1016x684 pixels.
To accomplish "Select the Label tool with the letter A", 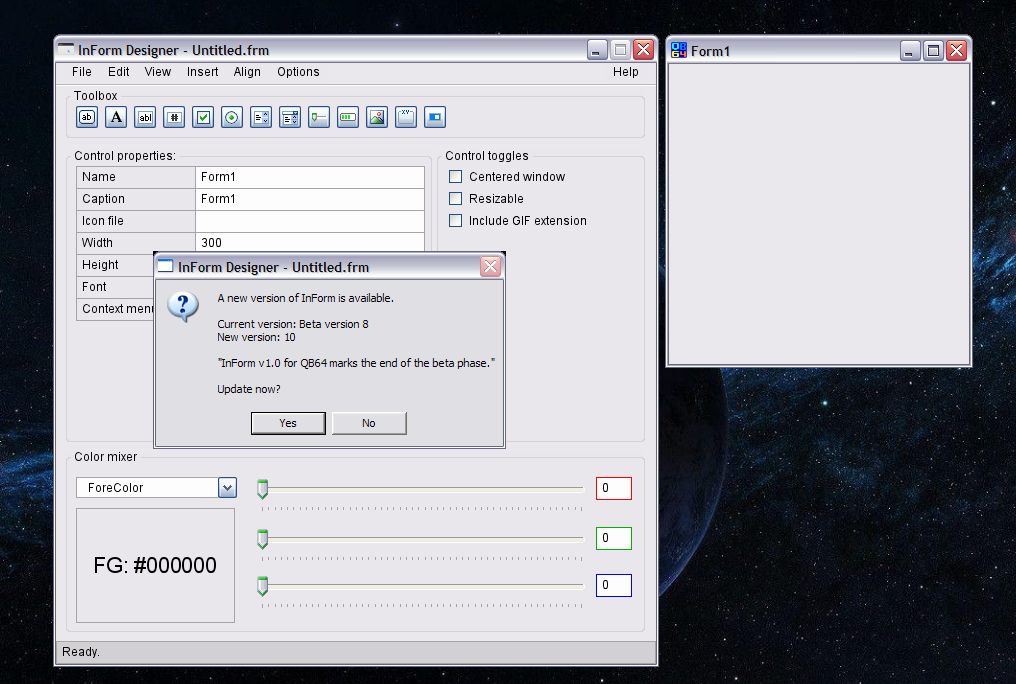I will (116, 117).
